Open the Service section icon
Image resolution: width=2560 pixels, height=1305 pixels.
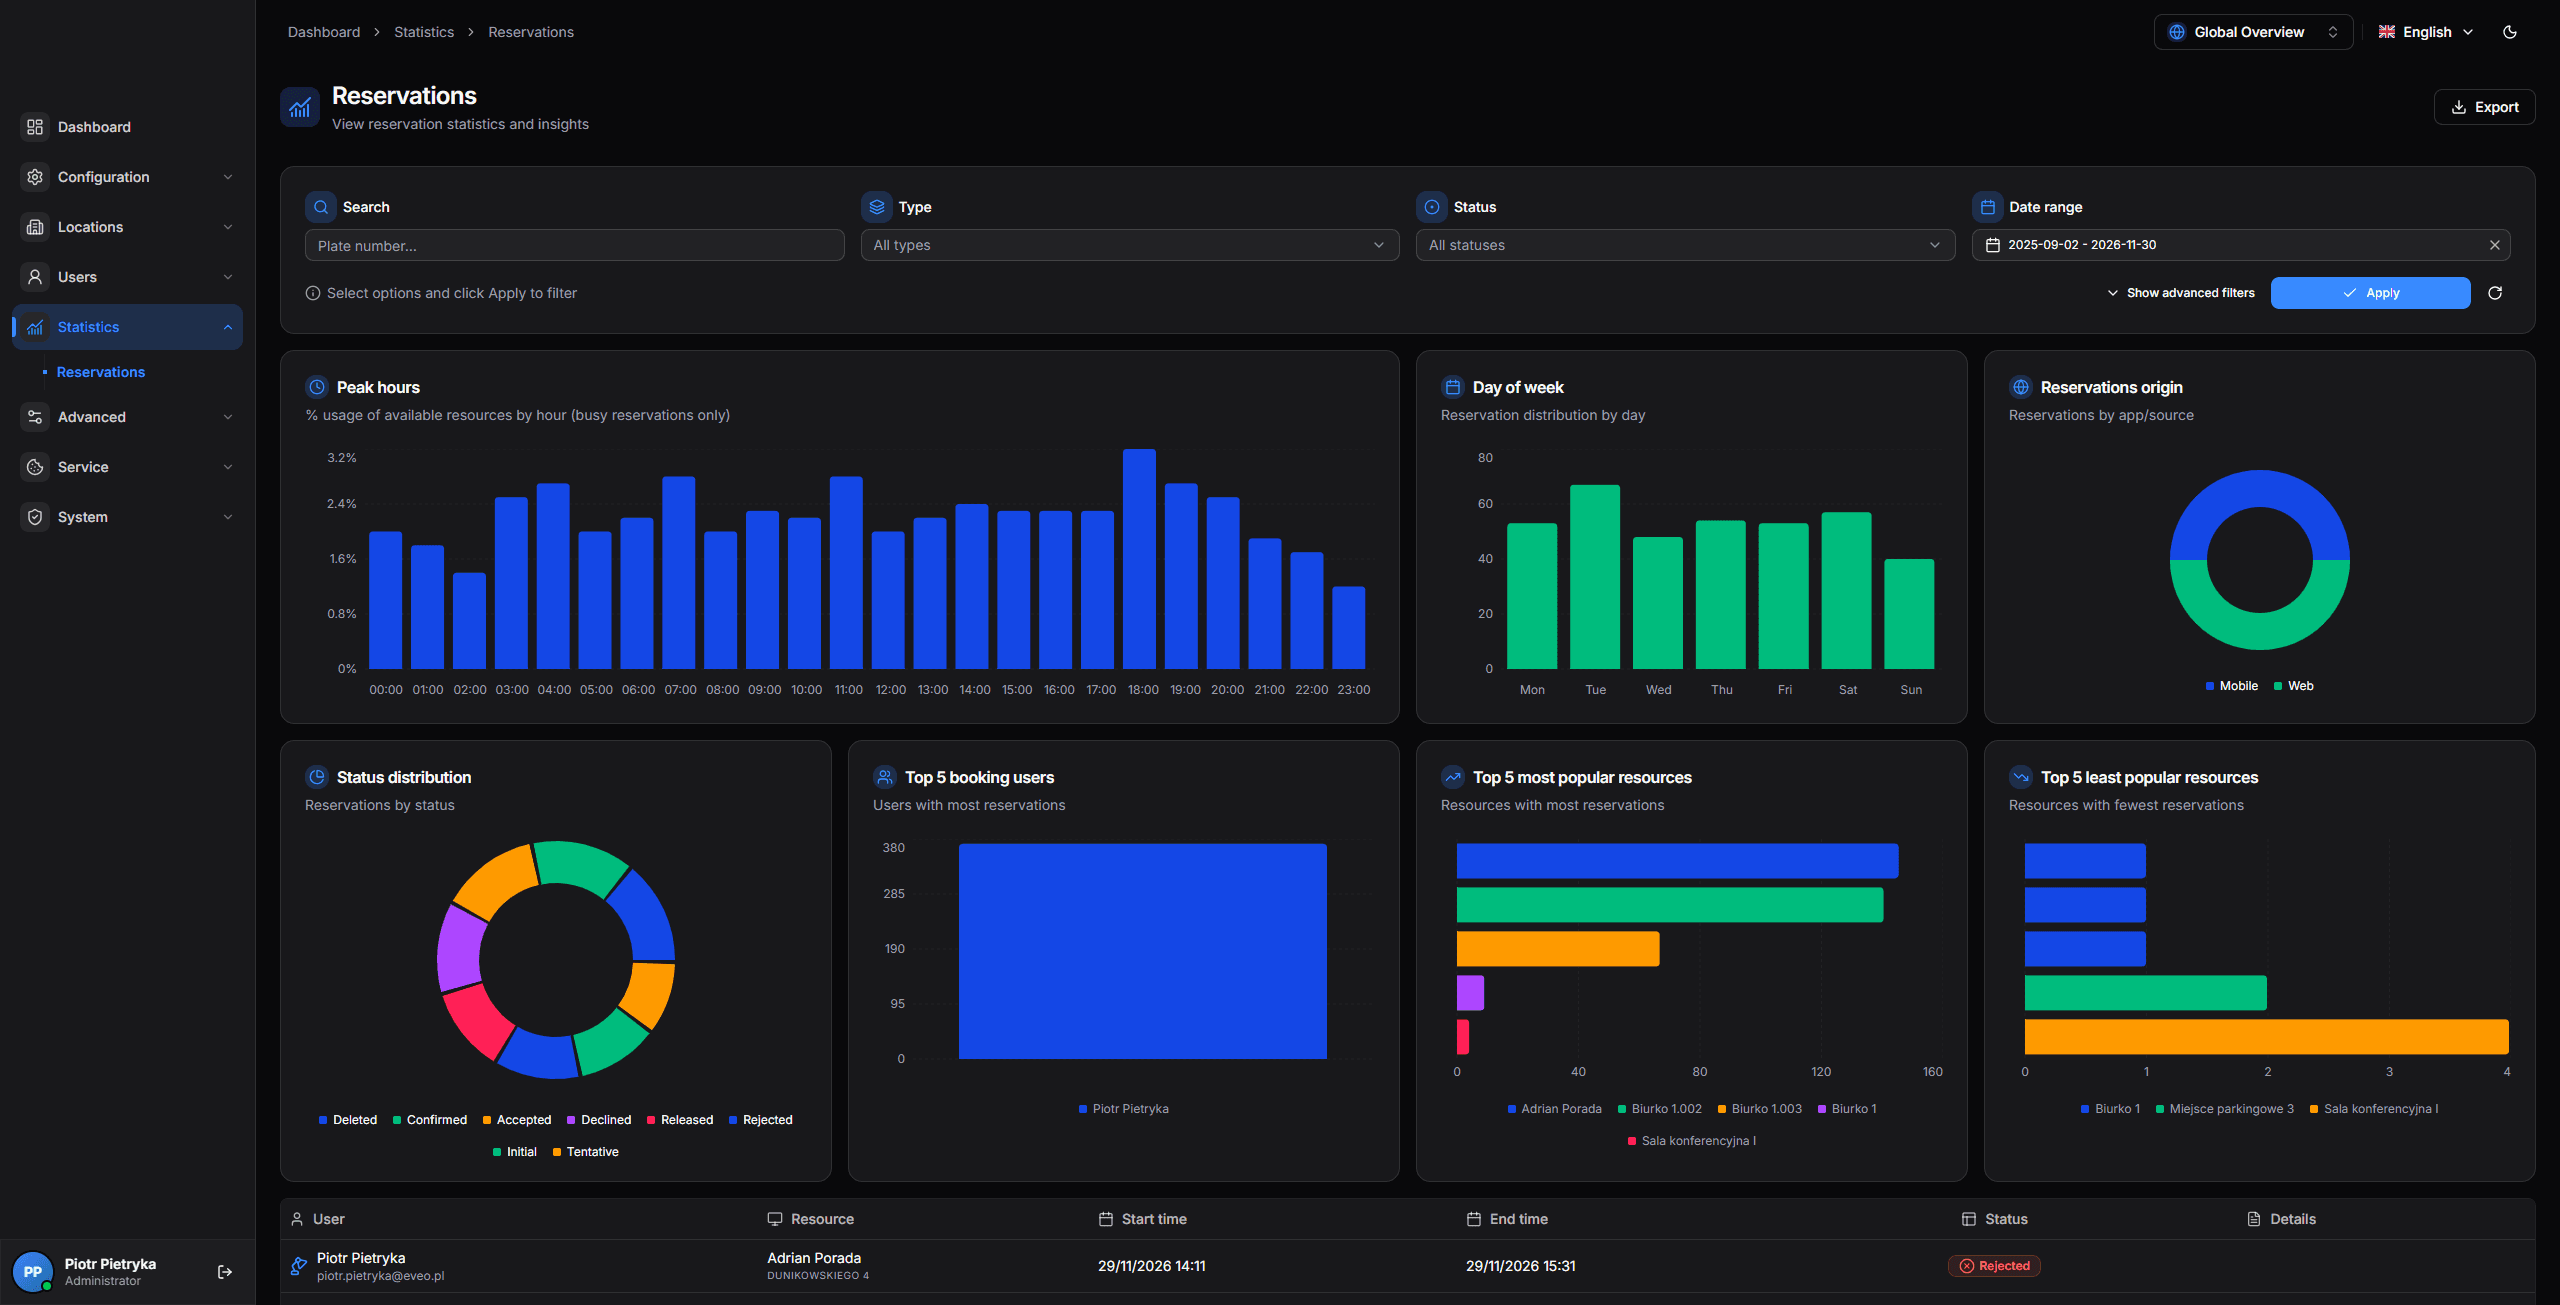coord(34,467)
